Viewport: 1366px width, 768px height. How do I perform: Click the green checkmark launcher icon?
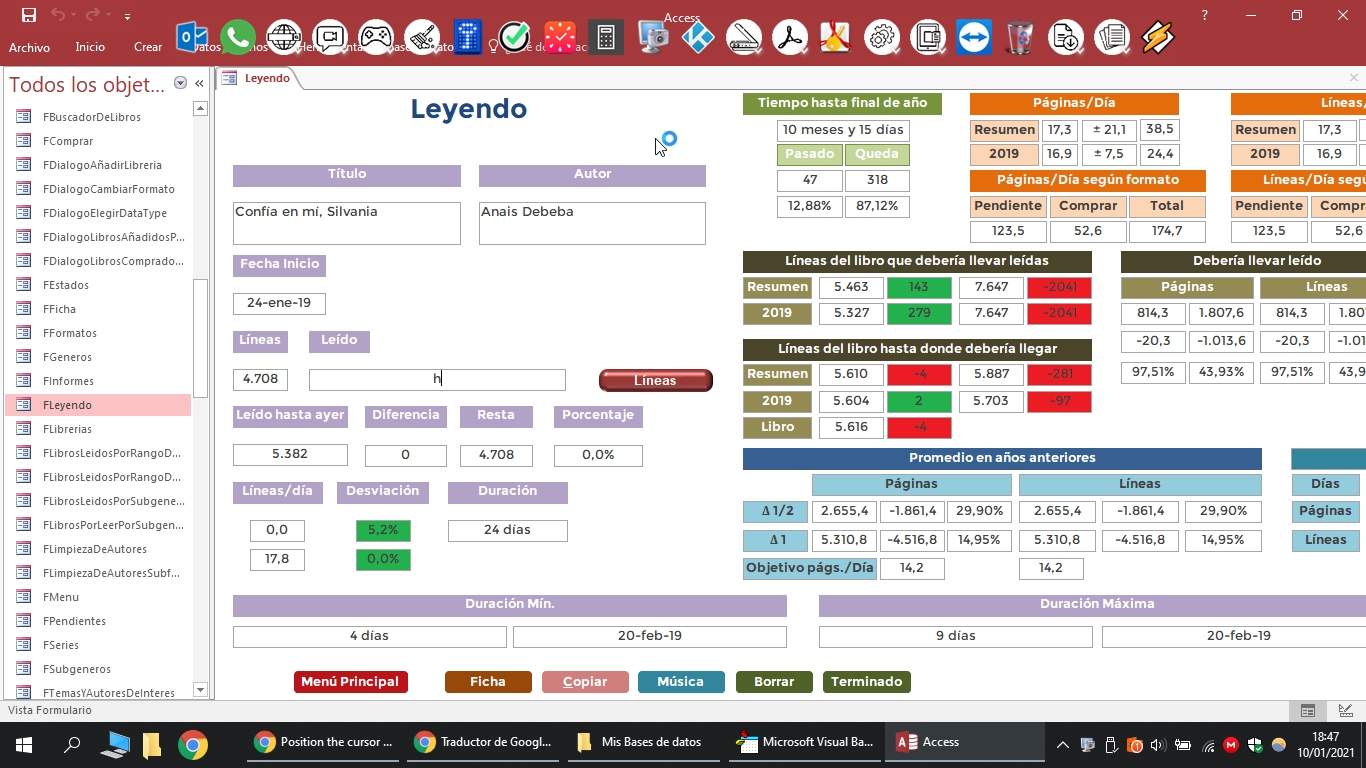(514, 38)
